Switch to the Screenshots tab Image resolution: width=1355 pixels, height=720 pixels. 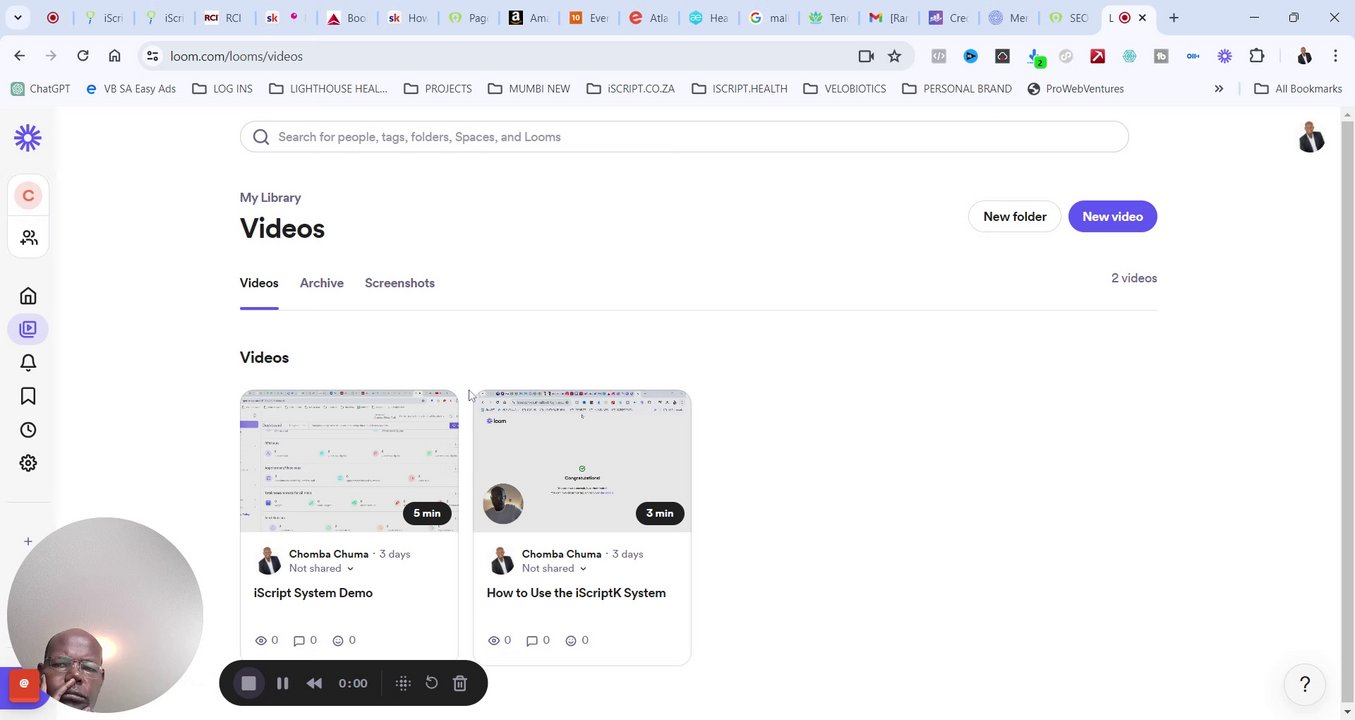tap(399, 283)
